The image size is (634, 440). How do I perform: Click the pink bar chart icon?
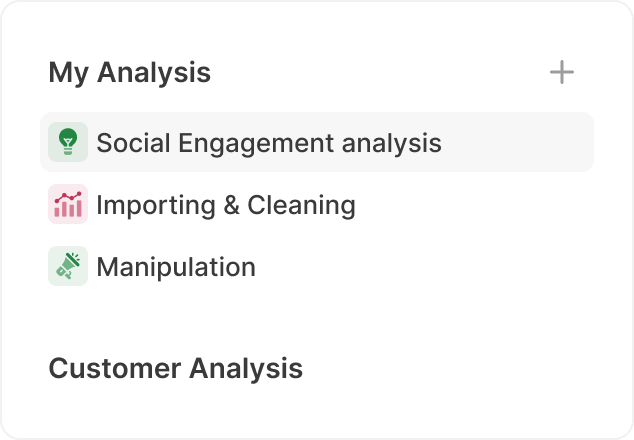point(68,205)
